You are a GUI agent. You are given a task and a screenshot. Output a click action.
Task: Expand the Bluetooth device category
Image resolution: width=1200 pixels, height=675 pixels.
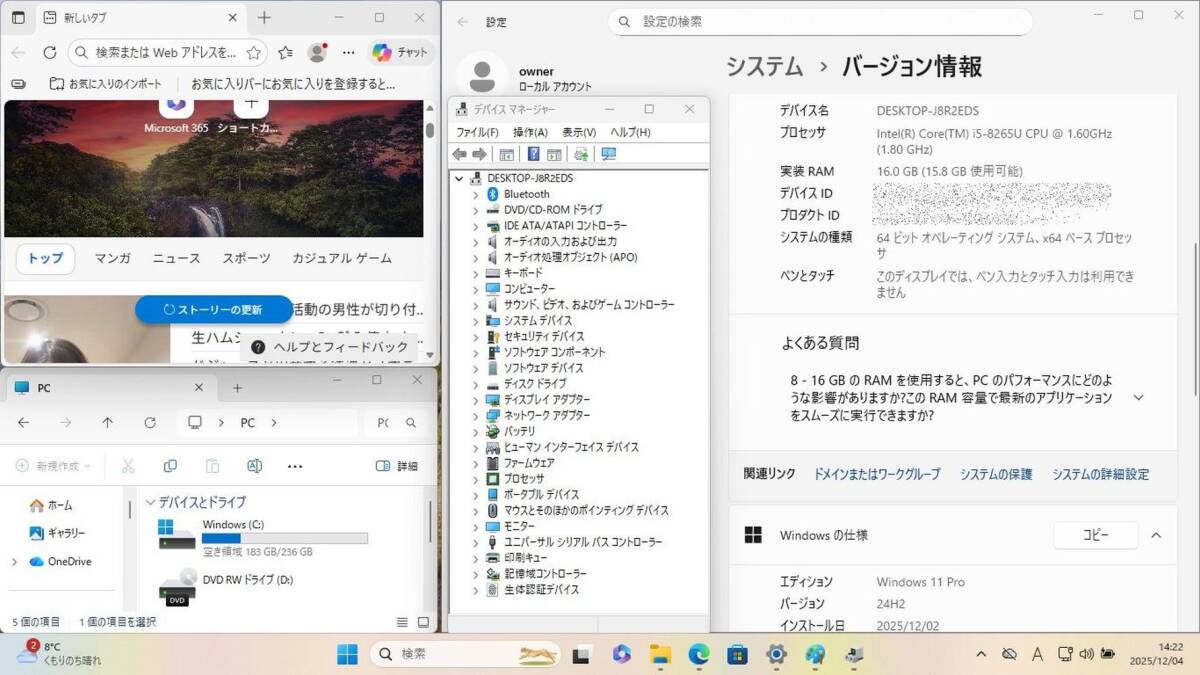(x=475, y=194)
